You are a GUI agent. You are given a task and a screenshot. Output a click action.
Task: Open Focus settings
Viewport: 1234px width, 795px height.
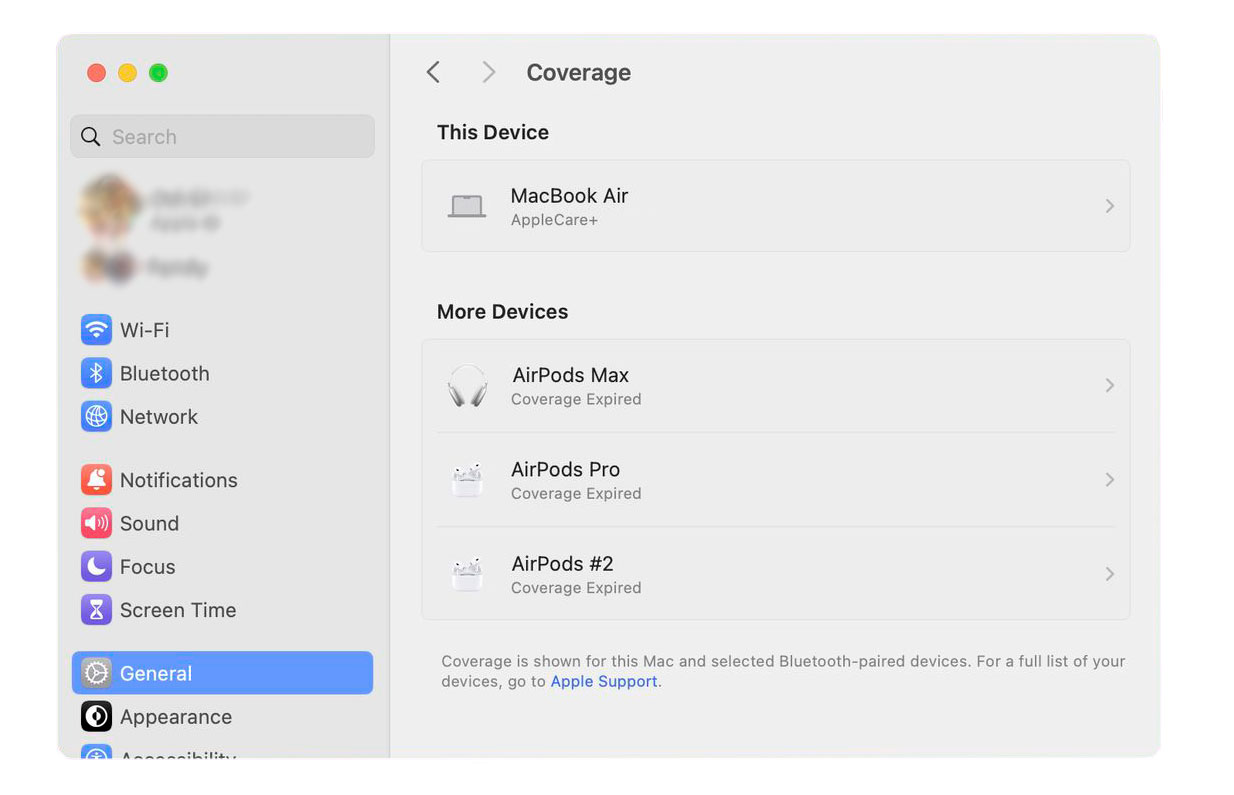[x=222, y=566]
